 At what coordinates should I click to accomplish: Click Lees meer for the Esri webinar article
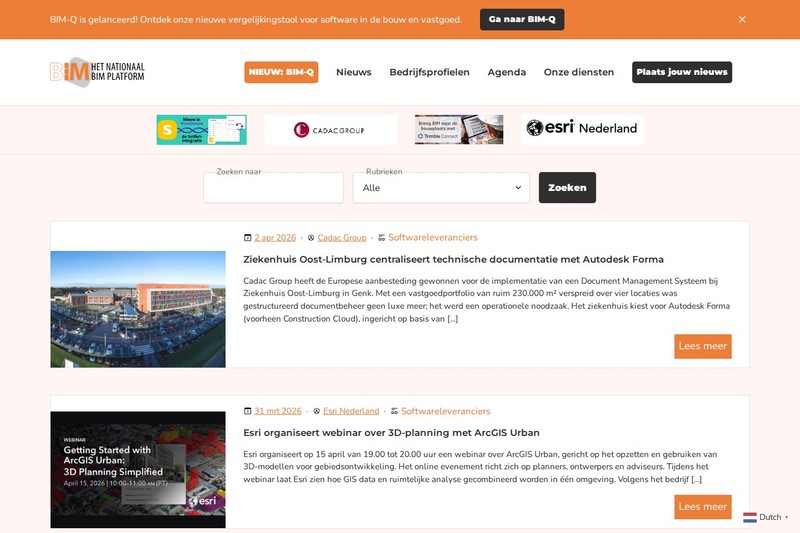pos(703,507)
